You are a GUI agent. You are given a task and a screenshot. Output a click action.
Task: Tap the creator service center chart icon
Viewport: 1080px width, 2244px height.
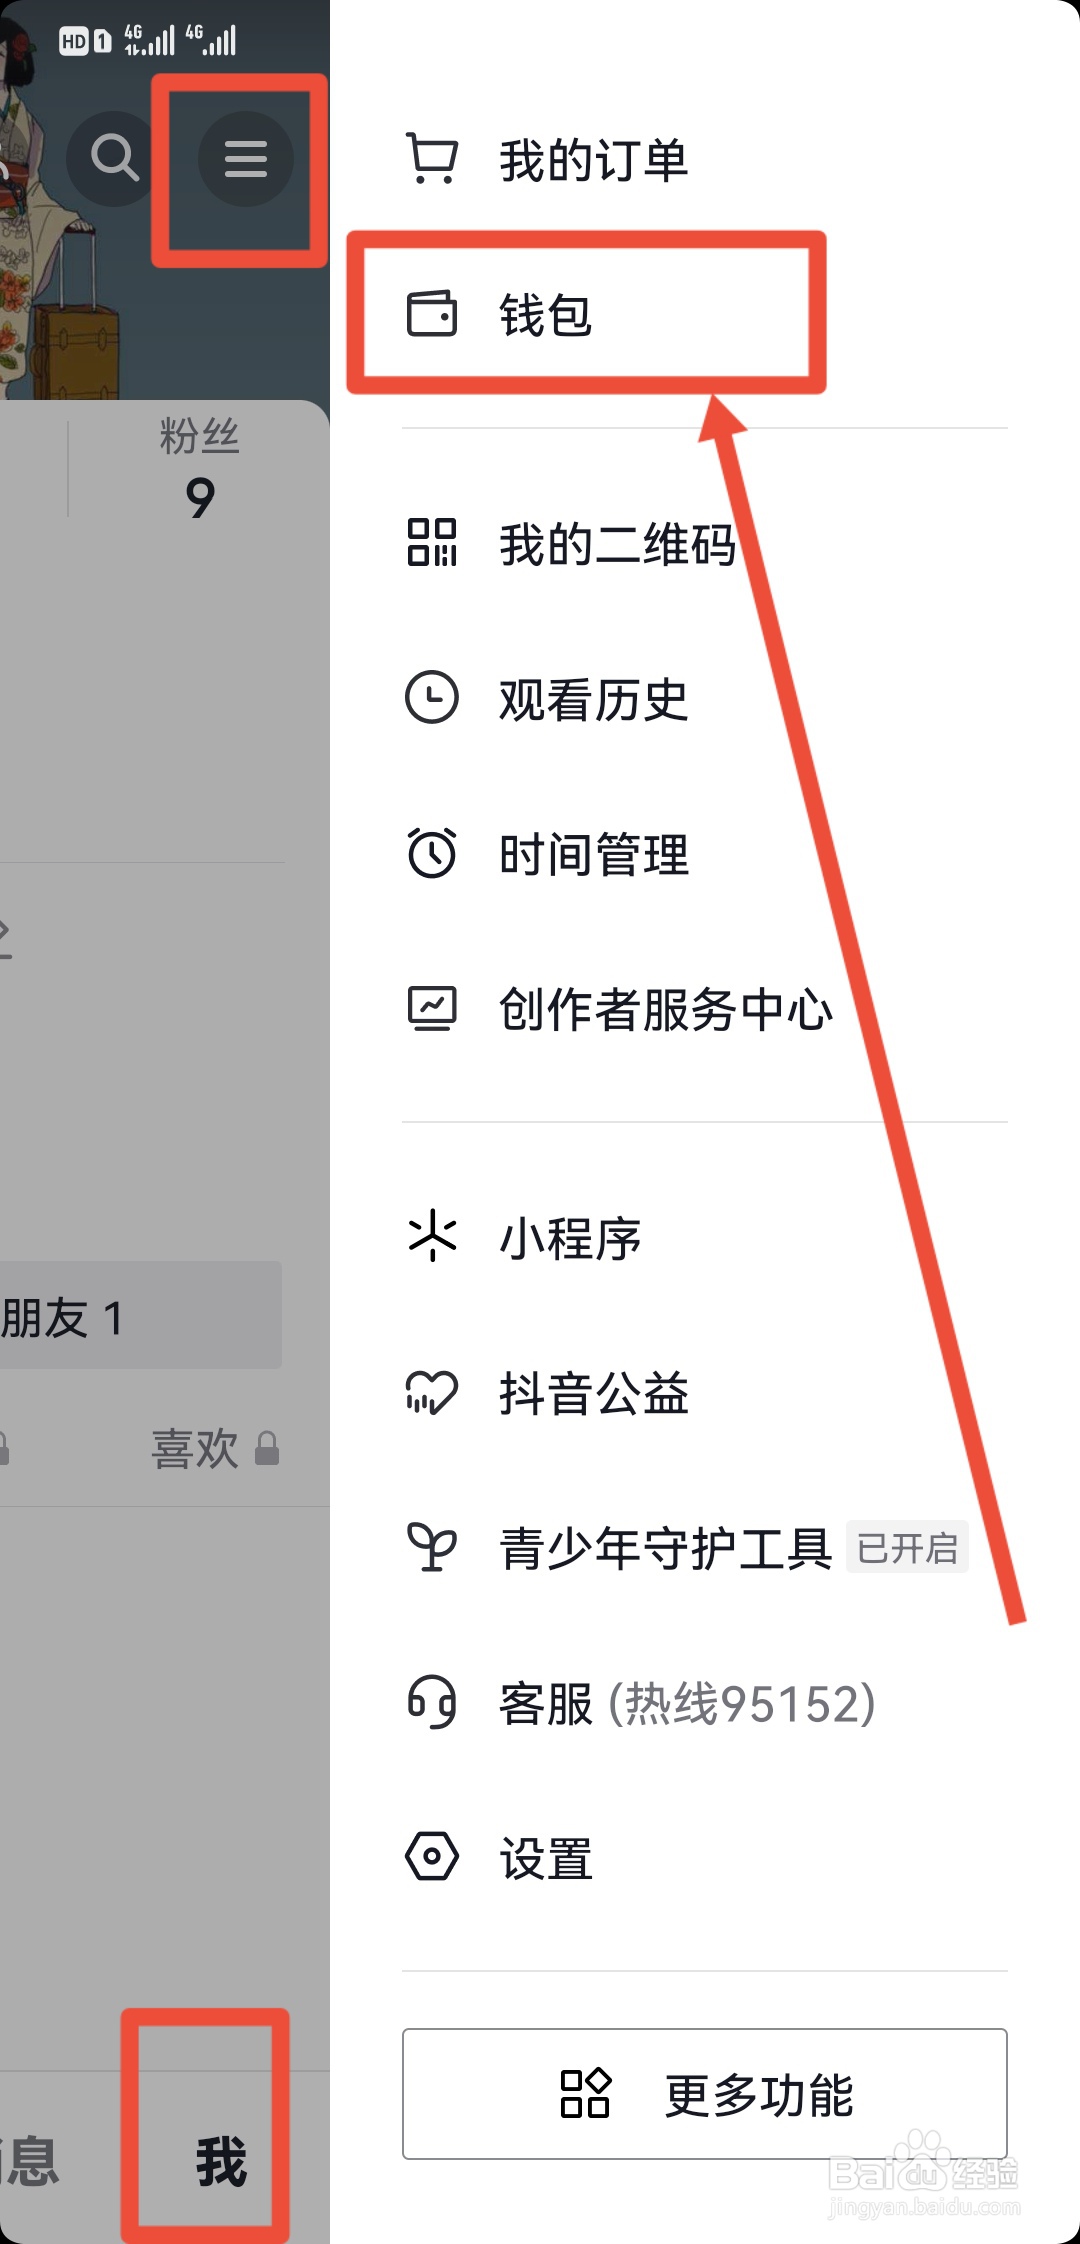pos(432,1008)
